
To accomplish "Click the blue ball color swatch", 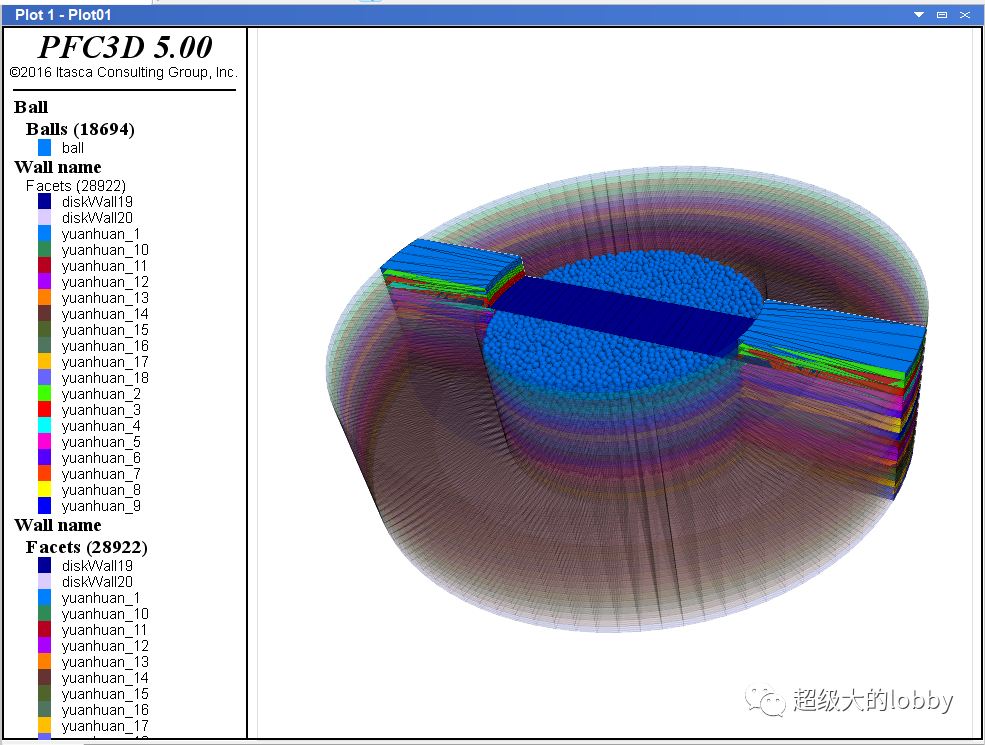I will click(x=45, y=148).
